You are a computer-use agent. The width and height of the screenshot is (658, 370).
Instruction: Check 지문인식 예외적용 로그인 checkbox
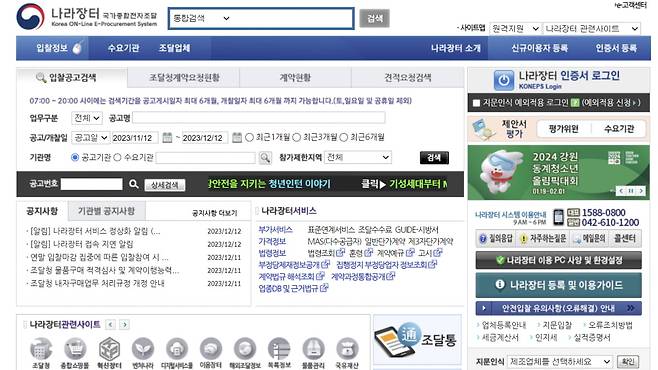pyautogui.click(x=476, y=103)
